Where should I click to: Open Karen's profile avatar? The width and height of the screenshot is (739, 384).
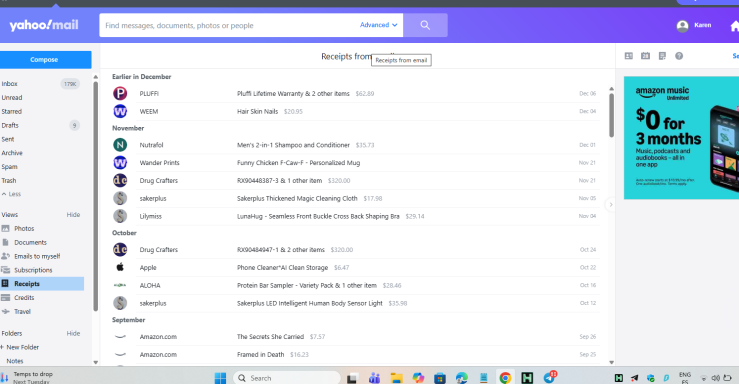682,26
